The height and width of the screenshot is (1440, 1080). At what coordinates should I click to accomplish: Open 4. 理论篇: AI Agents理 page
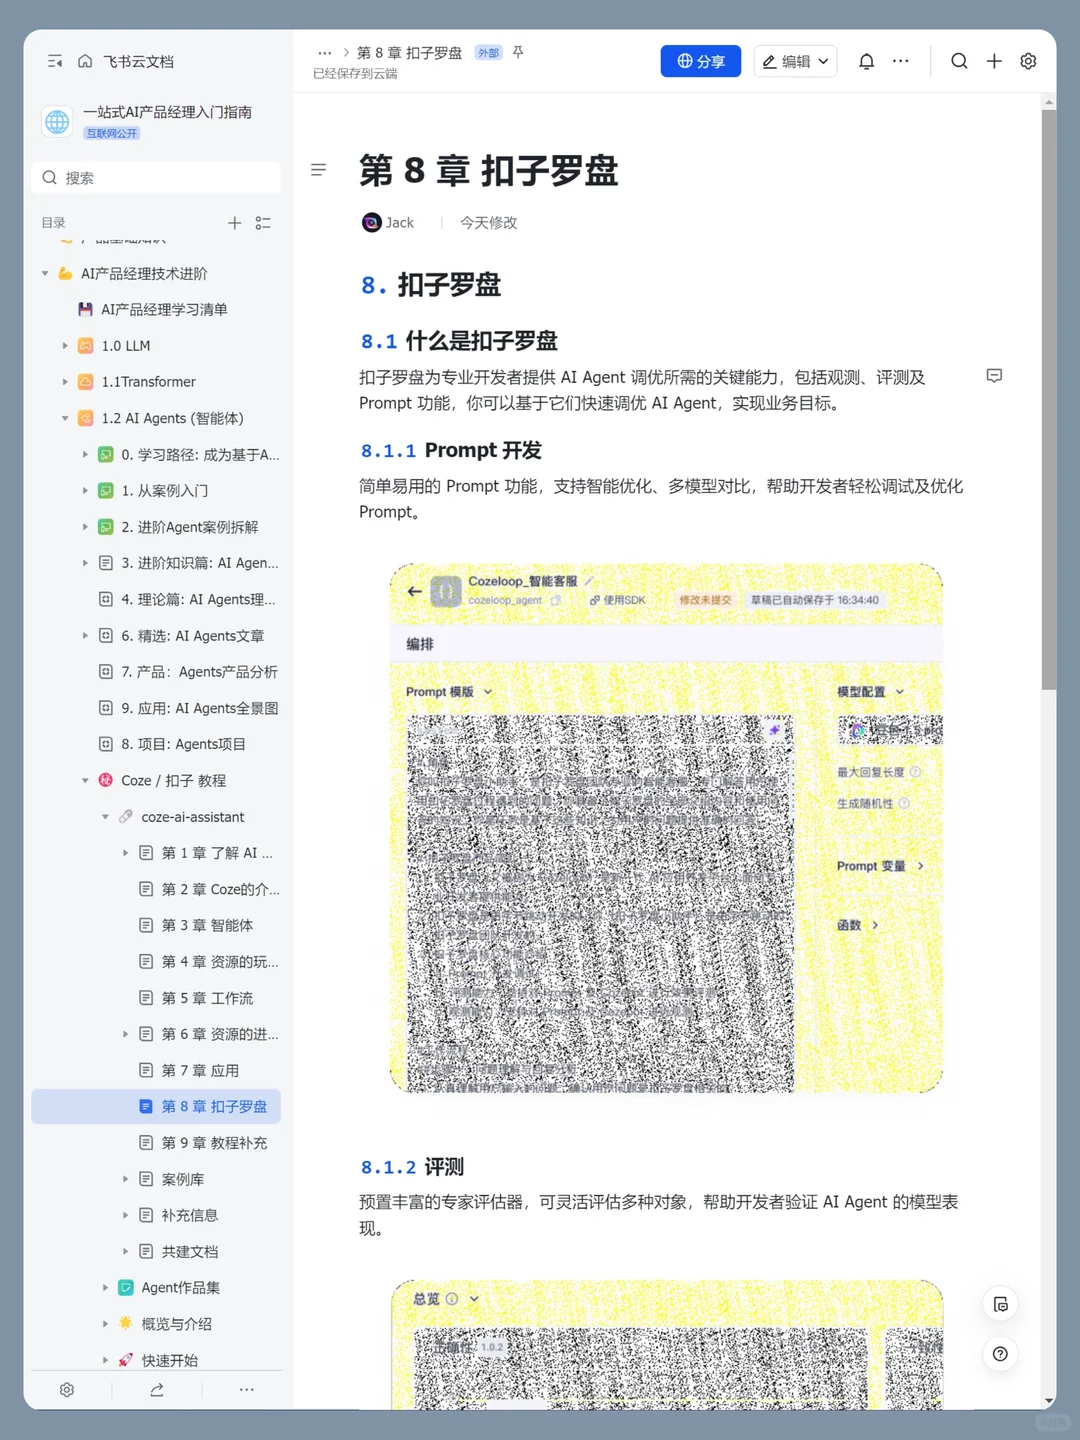point(157,600)
